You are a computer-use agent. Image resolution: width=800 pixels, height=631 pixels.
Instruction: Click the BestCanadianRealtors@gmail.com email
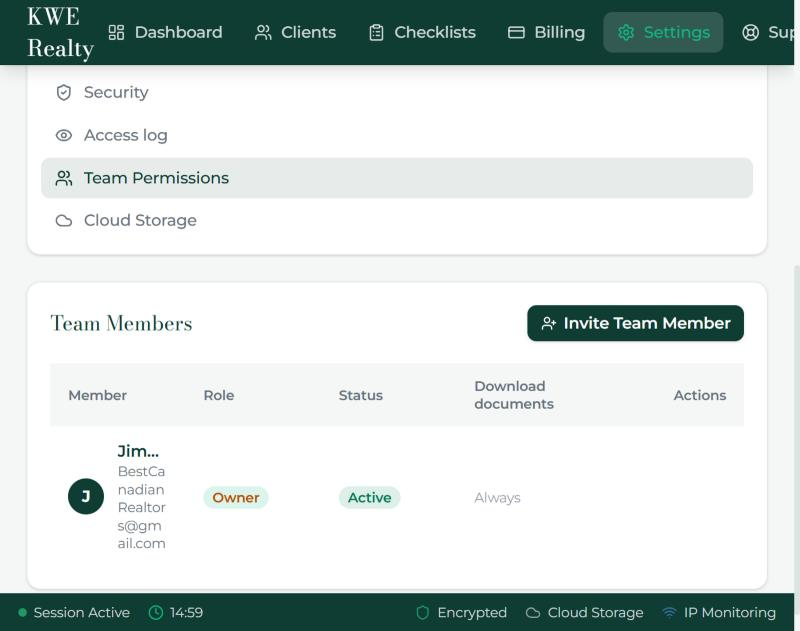(142, 507)
